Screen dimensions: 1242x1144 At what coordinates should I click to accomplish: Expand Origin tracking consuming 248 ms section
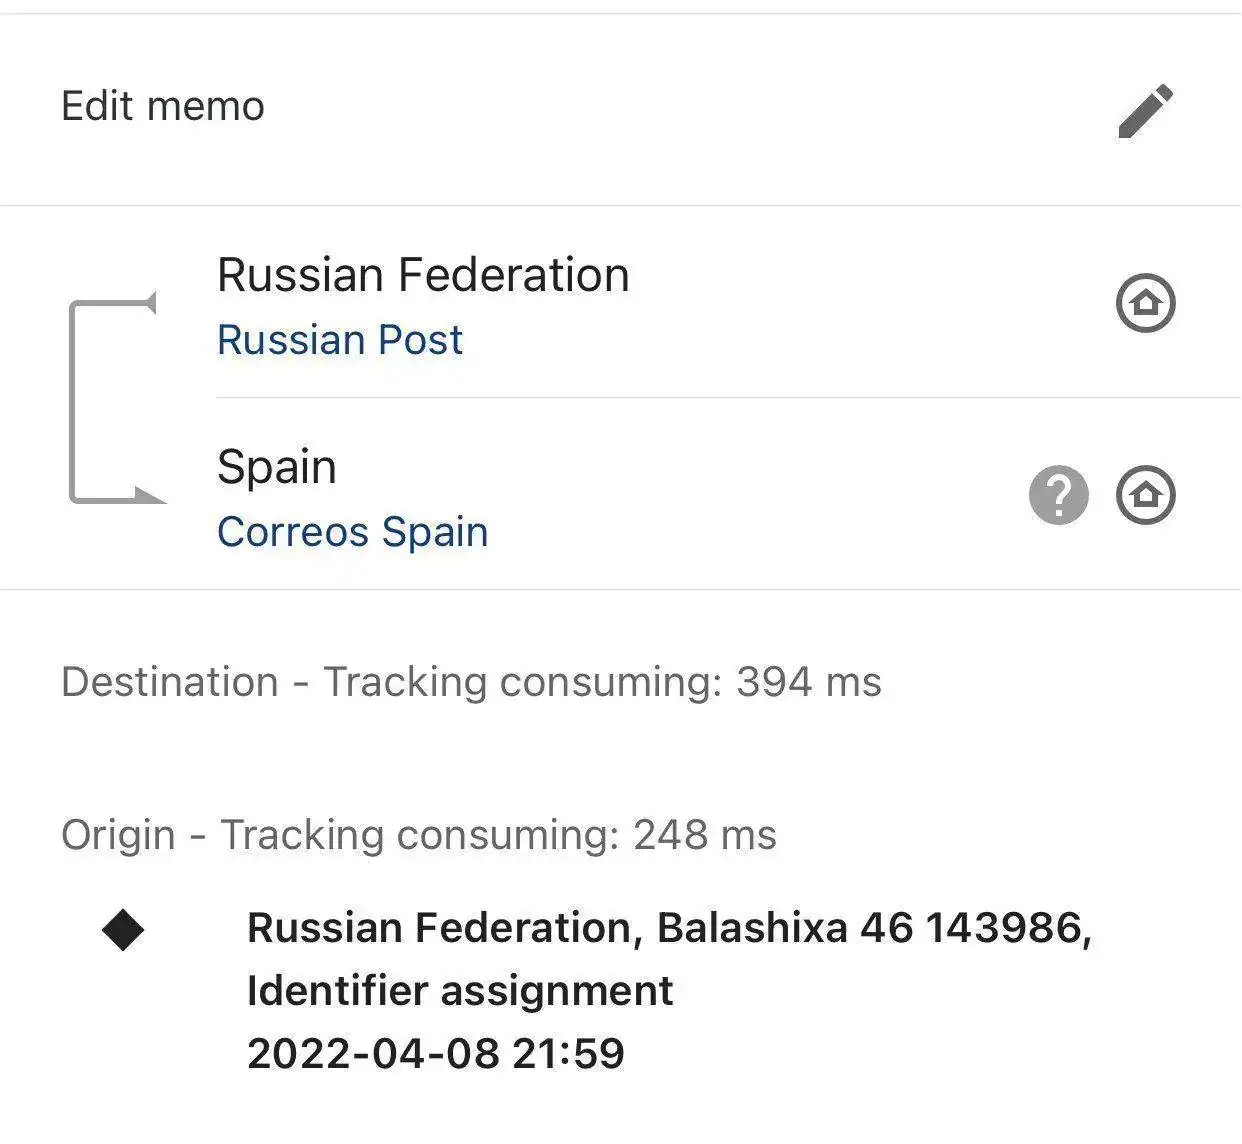(x=418, y=835)
